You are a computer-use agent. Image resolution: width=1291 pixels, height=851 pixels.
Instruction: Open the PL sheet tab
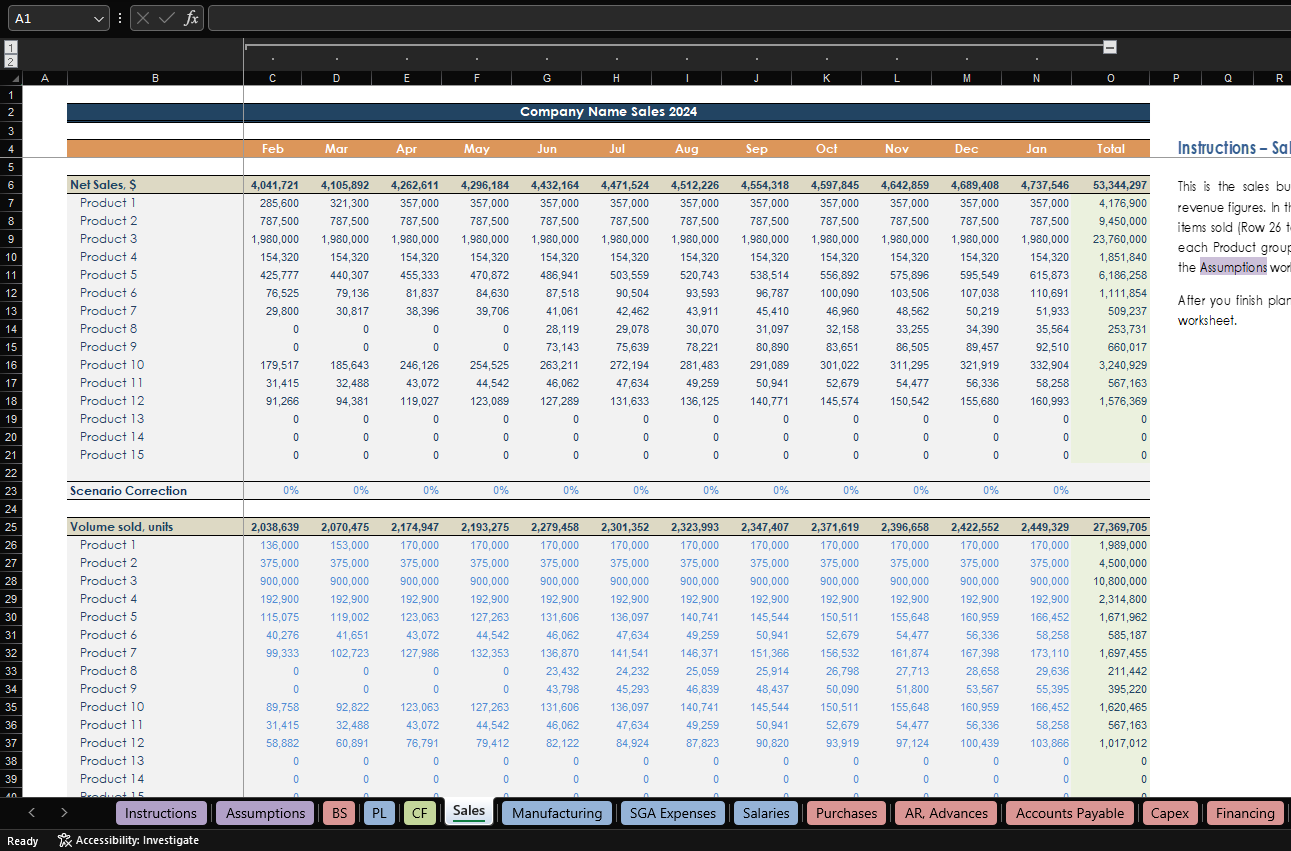pos(379,813)
